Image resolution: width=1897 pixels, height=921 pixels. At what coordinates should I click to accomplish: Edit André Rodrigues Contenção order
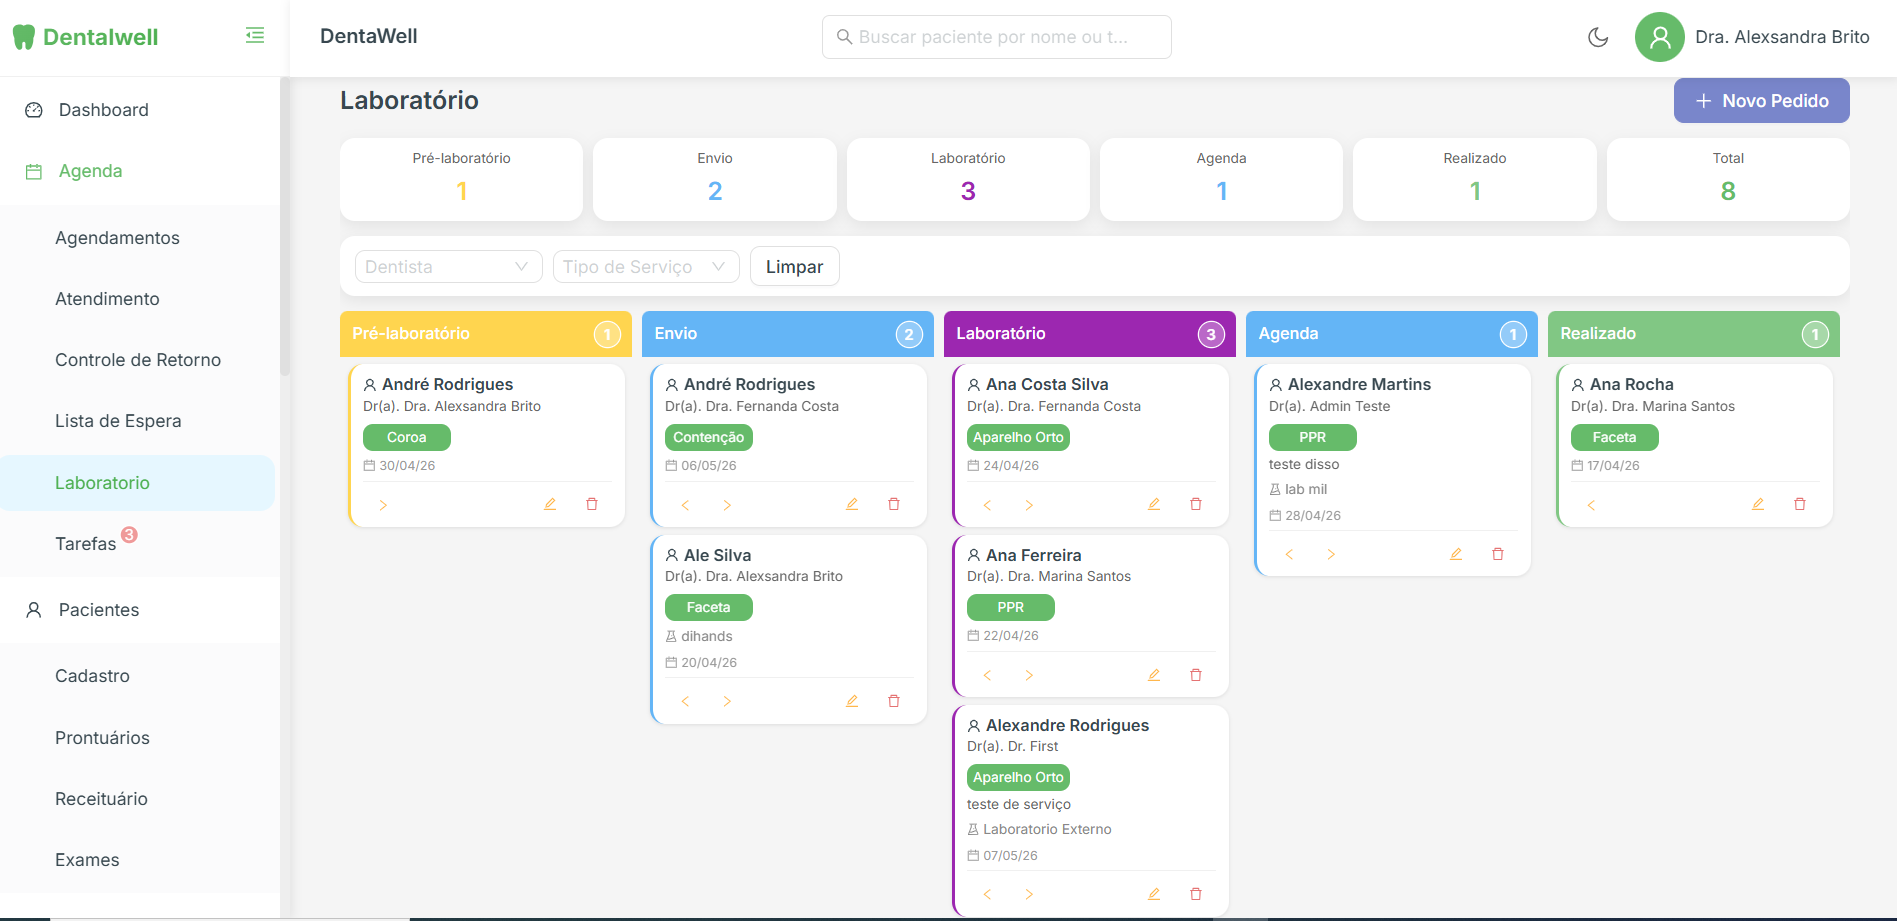coord(852,504)
